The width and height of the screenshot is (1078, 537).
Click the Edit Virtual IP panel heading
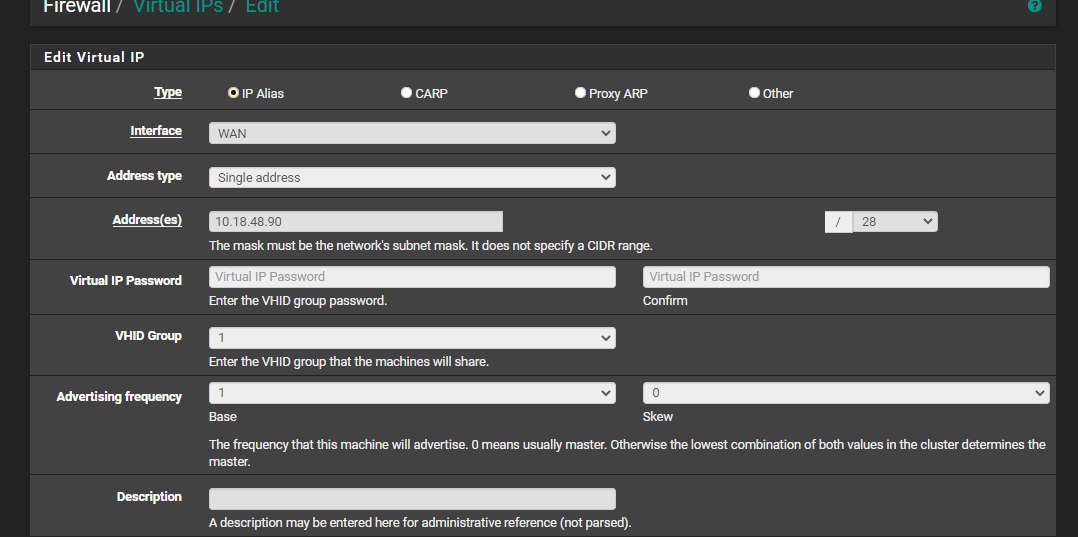click(94, 57)
